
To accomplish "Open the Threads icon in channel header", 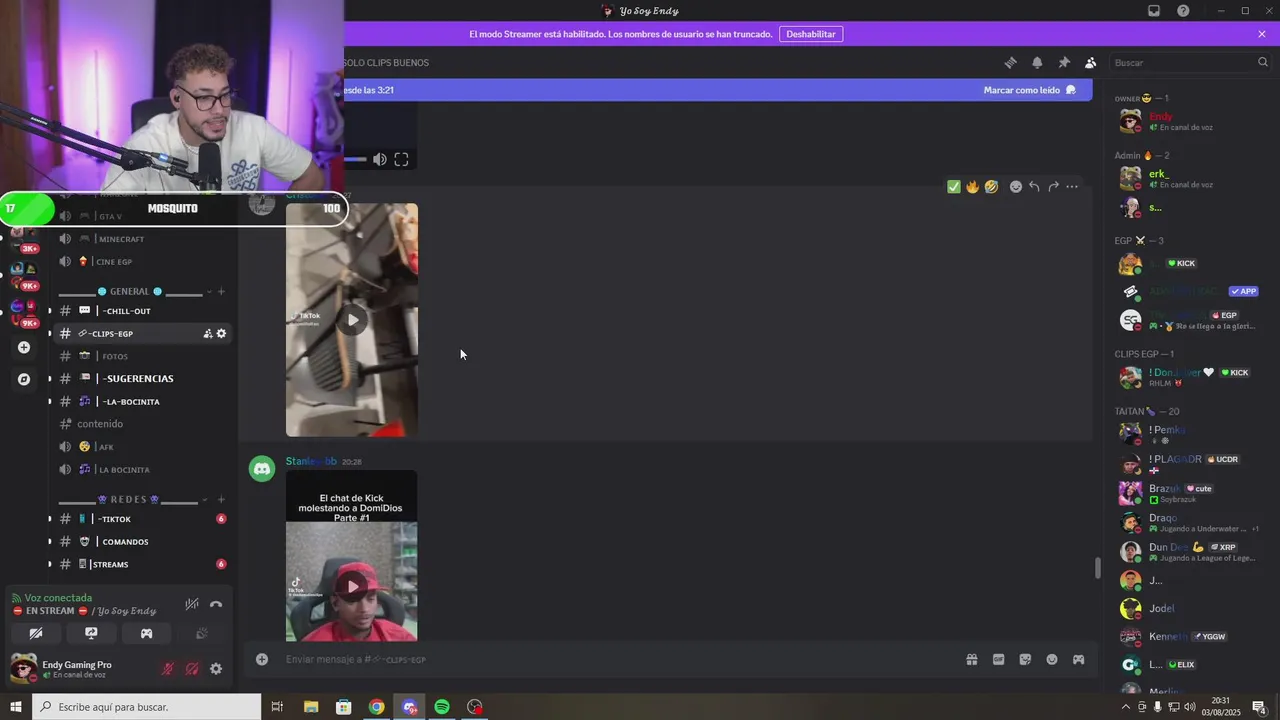I will click(x=1010, y=62).
